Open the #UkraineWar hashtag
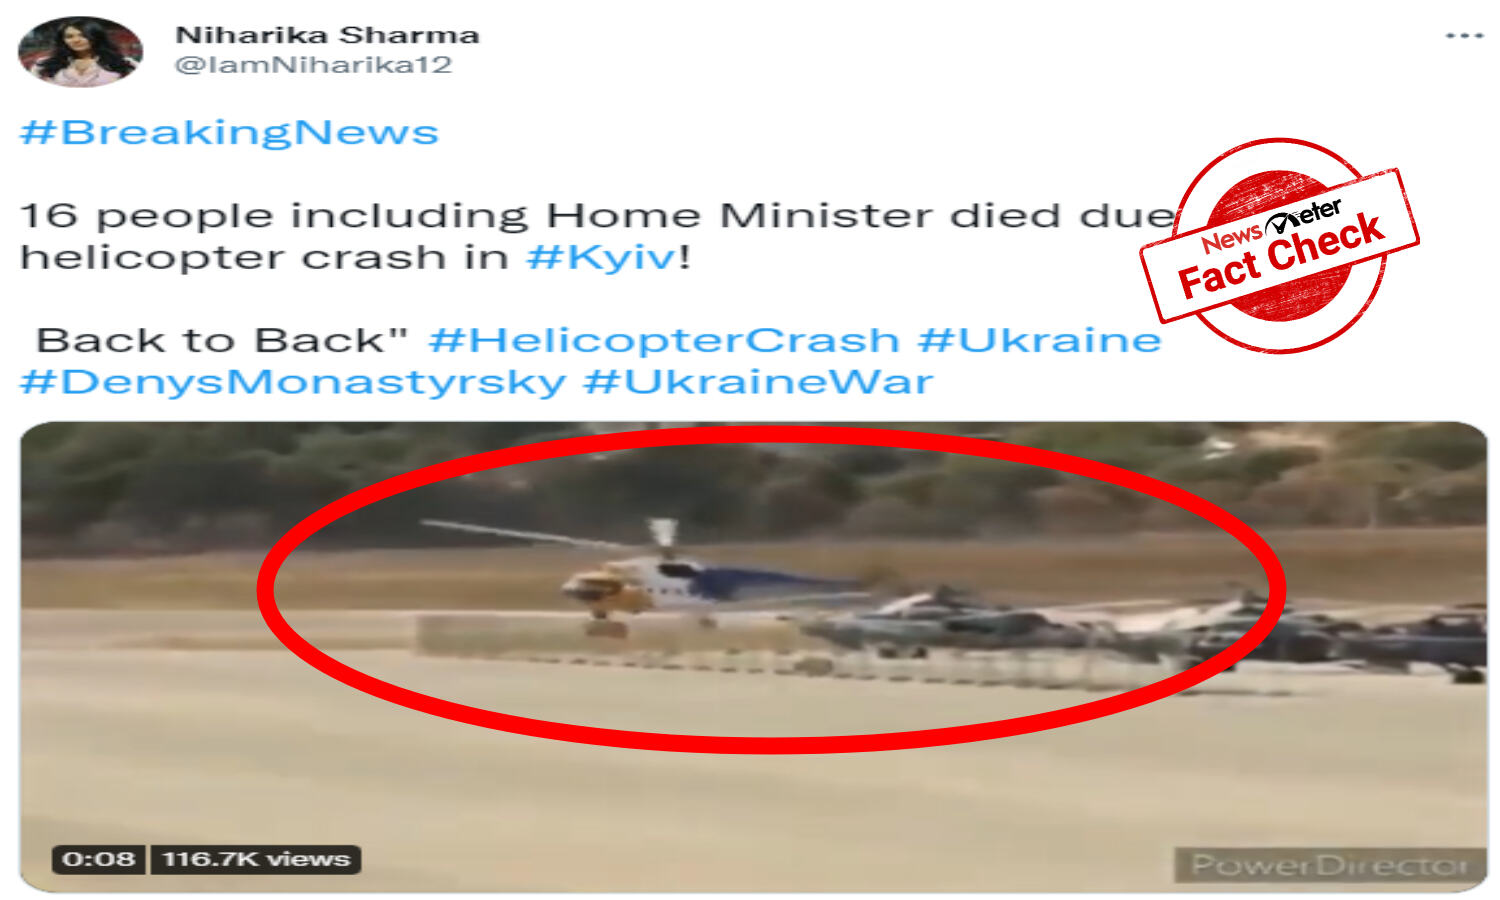 [x=759, y=382]
